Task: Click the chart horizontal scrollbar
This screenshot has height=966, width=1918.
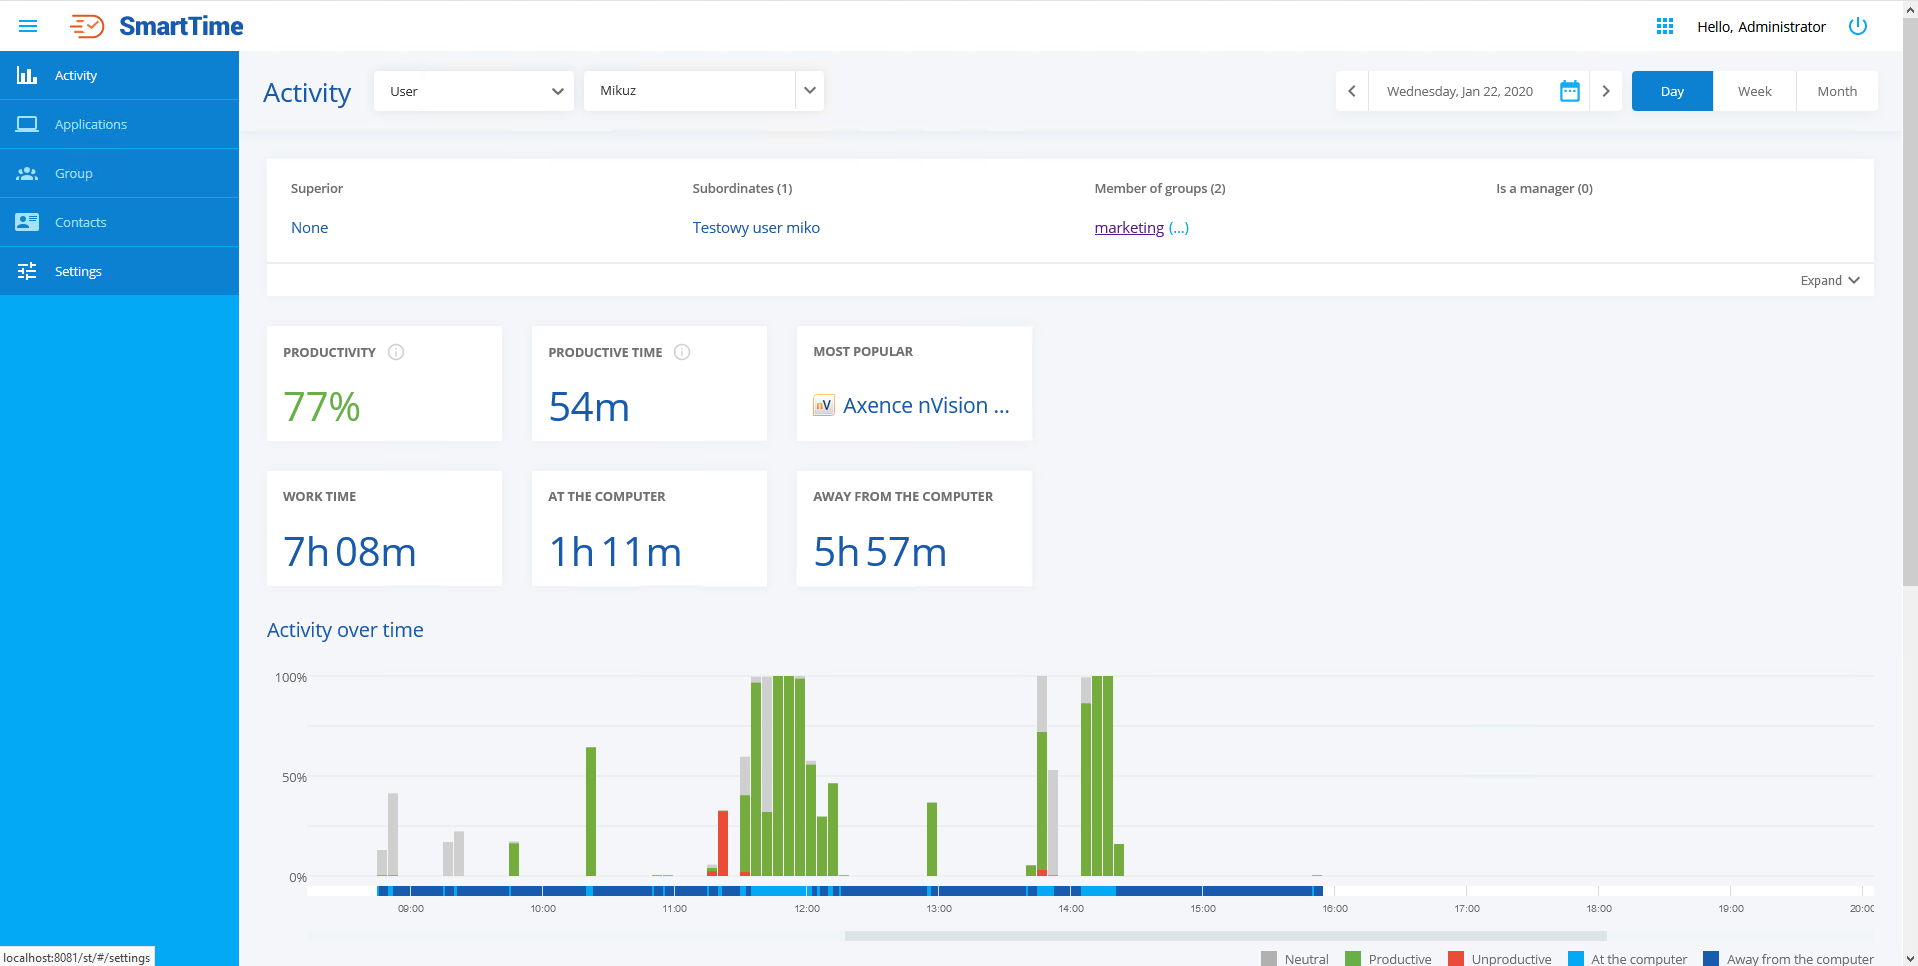Action: 1225,936
